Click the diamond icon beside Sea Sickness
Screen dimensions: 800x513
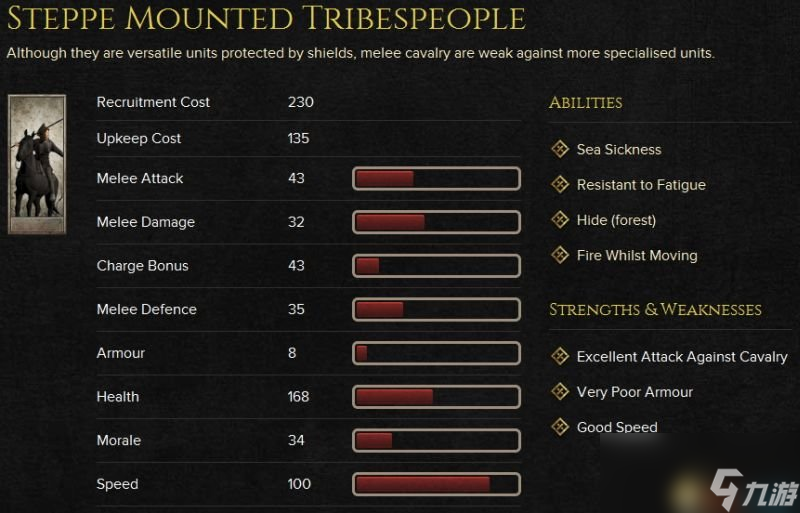pyautogui.click(x=560, y=149)
